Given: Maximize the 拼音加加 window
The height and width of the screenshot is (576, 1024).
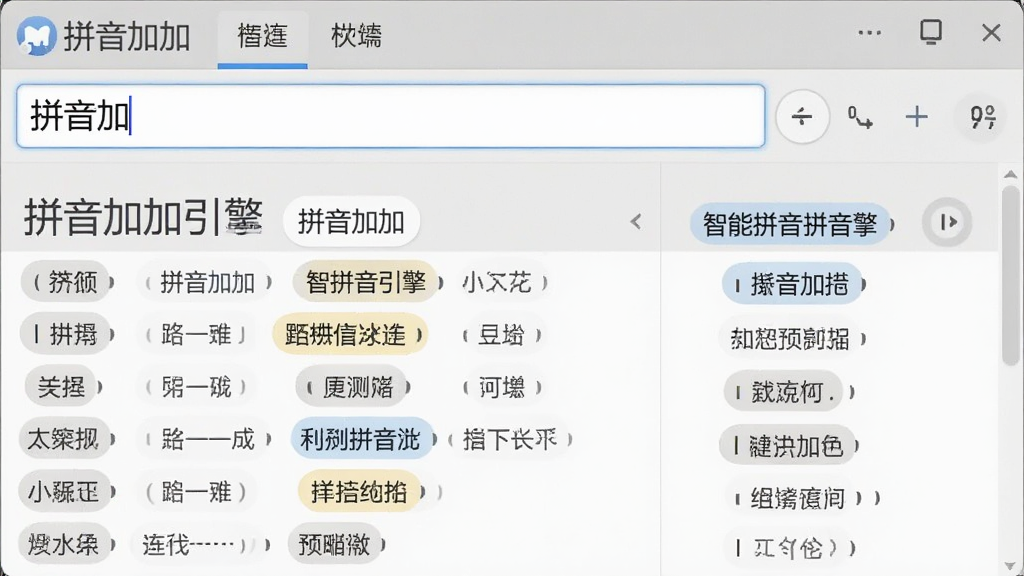Looking at the screenshot, I should click(x=931, y=31).
